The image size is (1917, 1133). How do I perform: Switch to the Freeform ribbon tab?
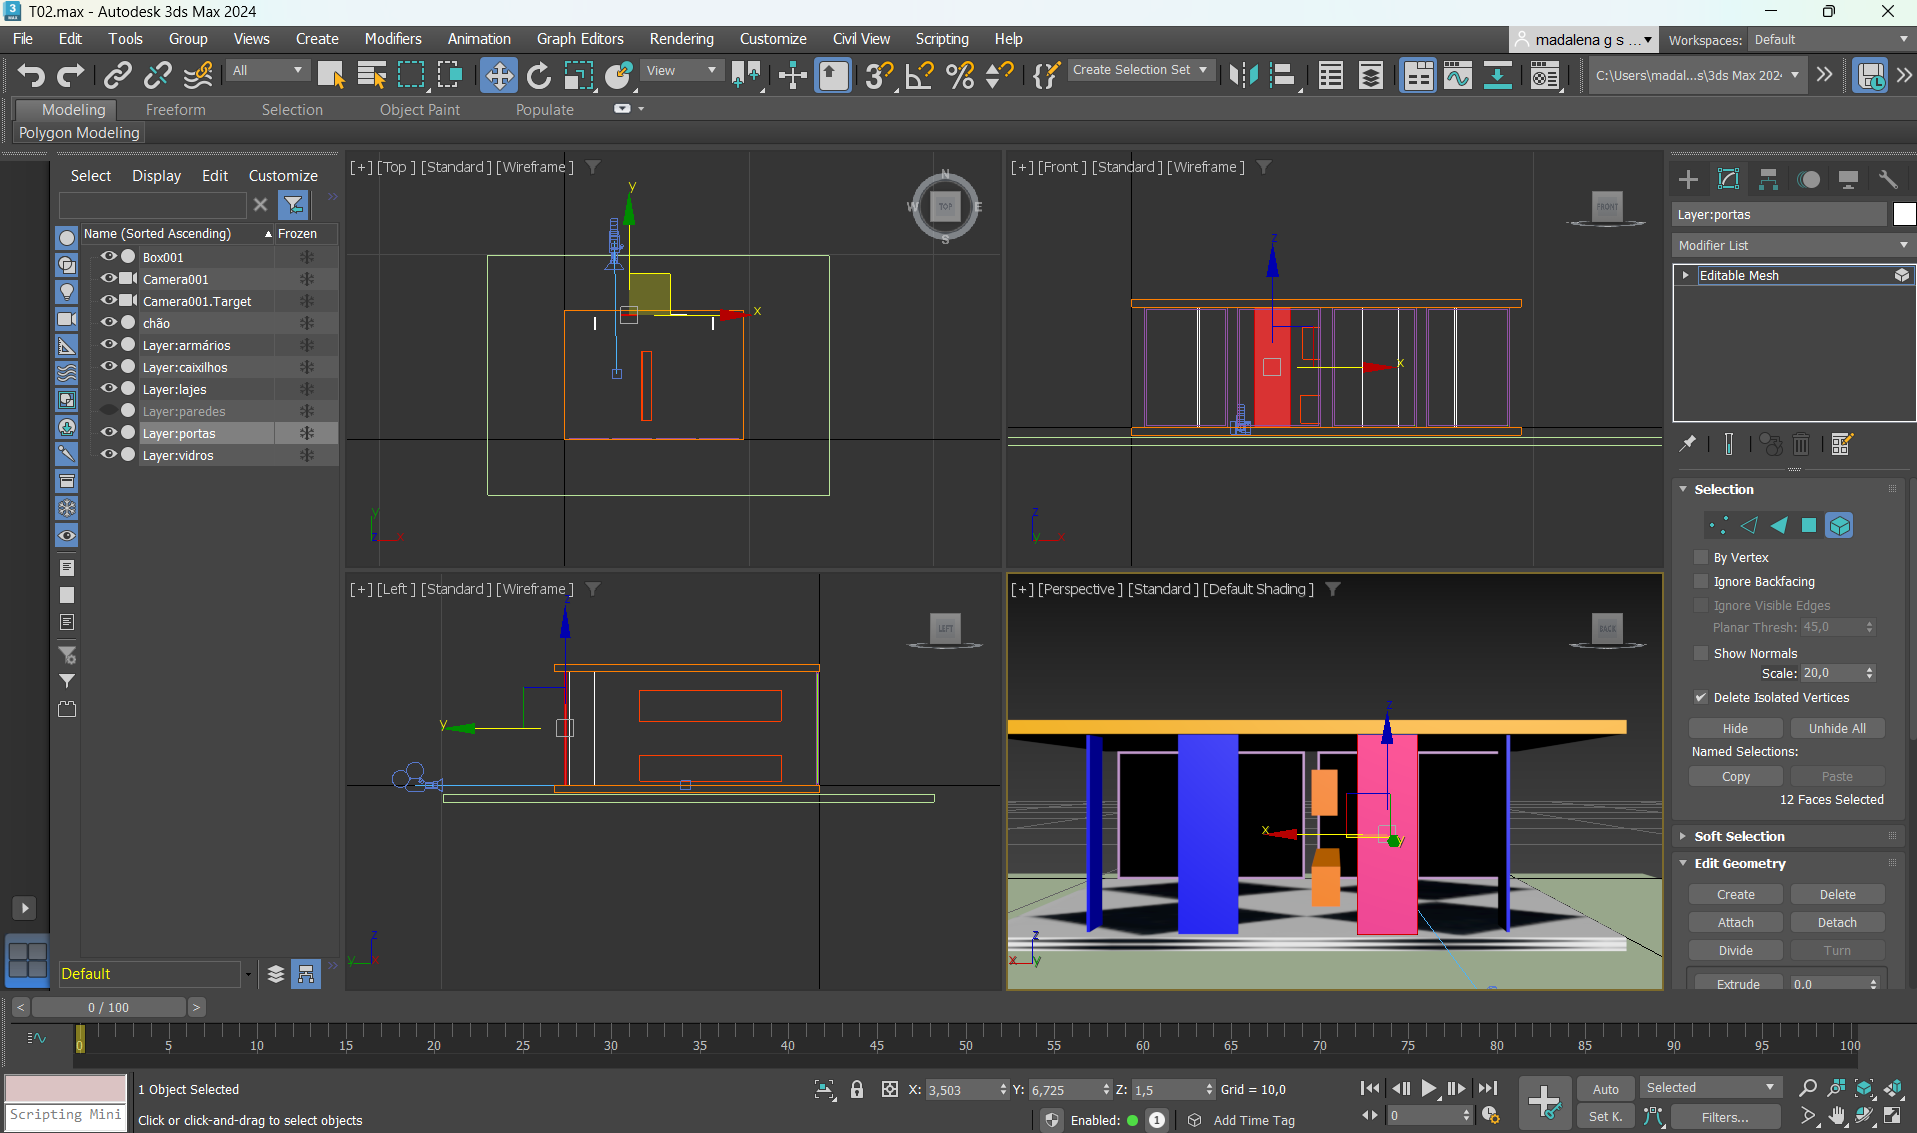click(x=175, y=110)
